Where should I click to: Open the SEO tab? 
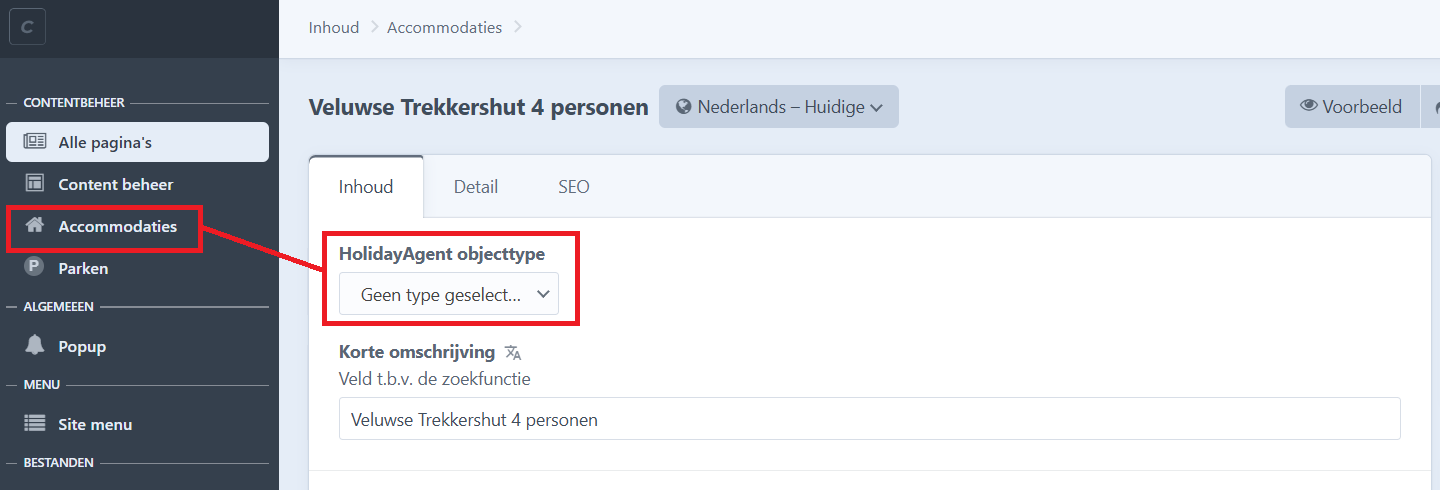point(574,187)
